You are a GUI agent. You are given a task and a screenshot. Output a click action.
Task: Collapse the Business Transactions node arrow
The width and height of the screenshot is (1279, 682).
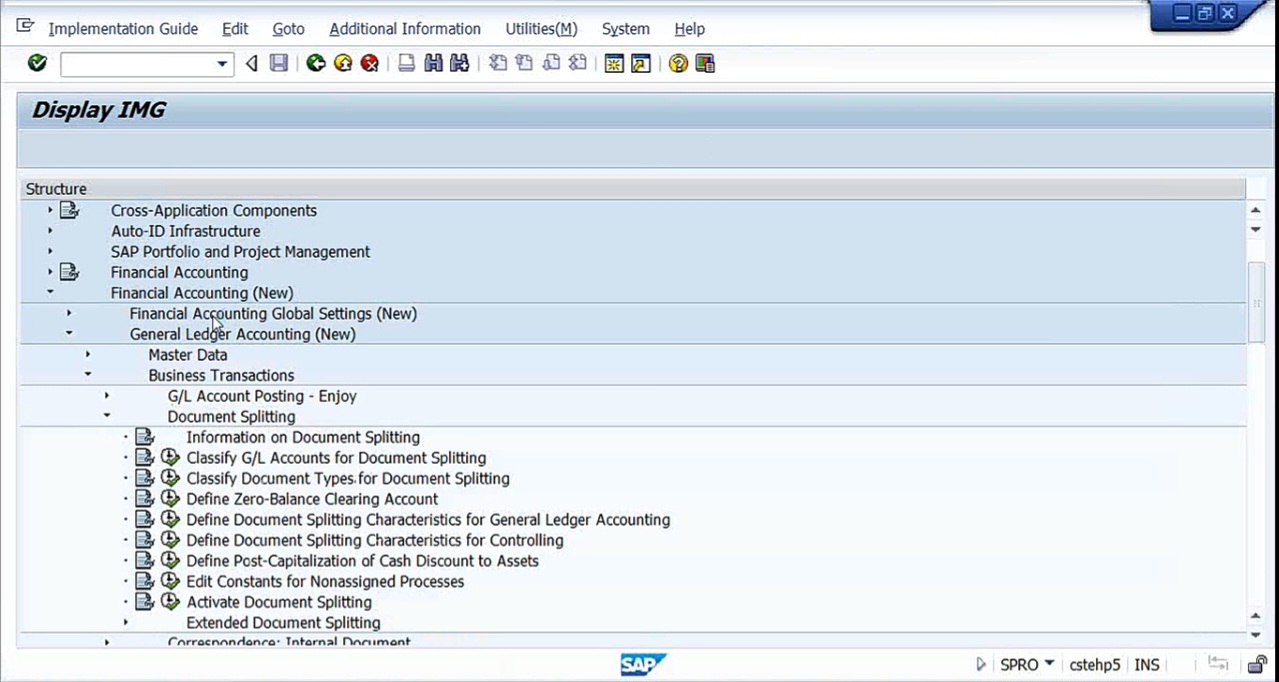coord(88,375)
